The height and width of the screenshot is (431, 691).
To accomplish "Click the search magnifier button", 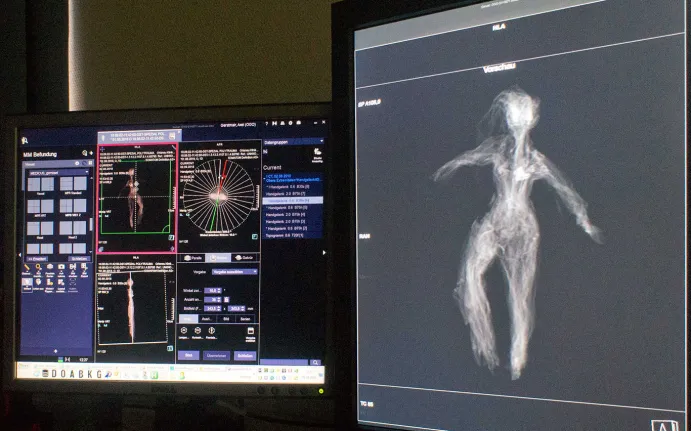I will tap(315, 362).
